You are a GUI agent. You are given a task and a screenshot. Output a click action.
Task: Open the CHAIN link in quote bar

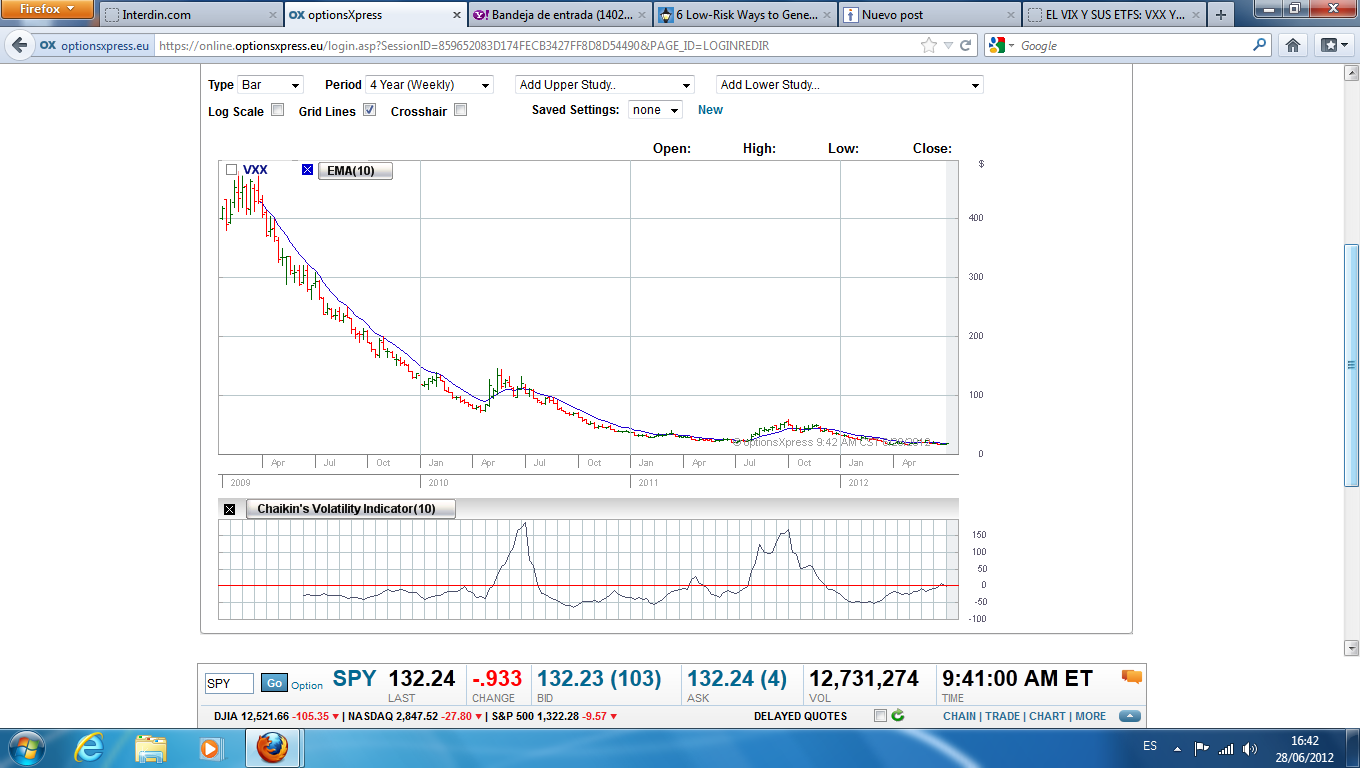pyautogui.click(x=959, y=716)
